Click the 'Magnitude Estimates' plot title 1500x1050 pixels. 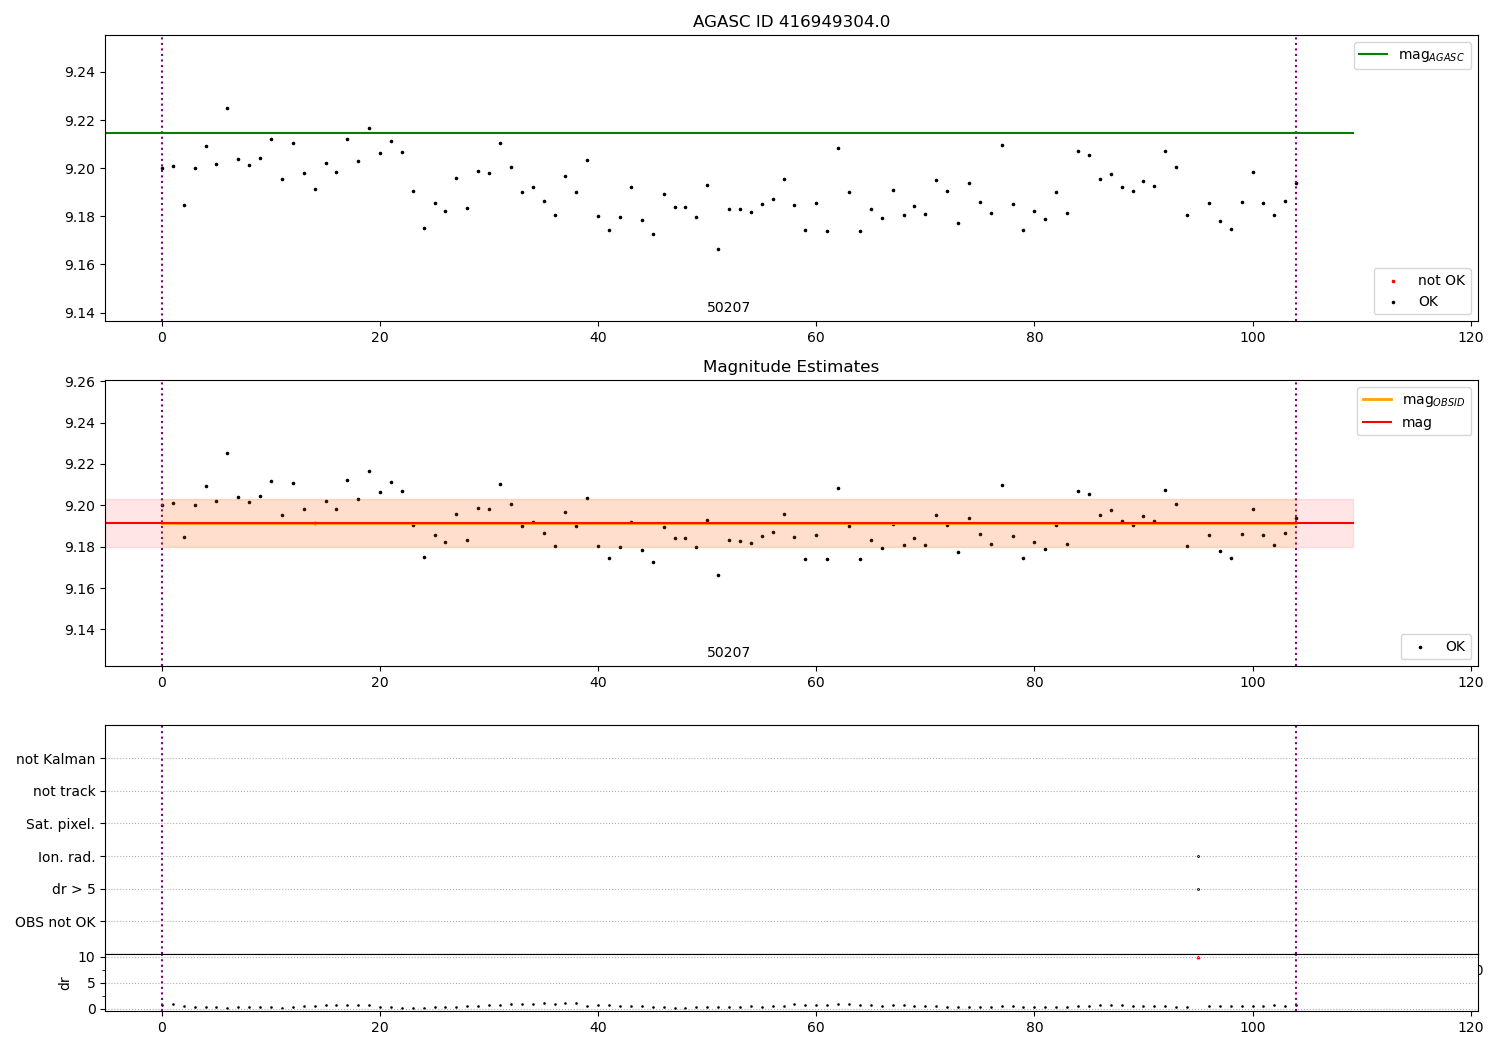(791, 367)
